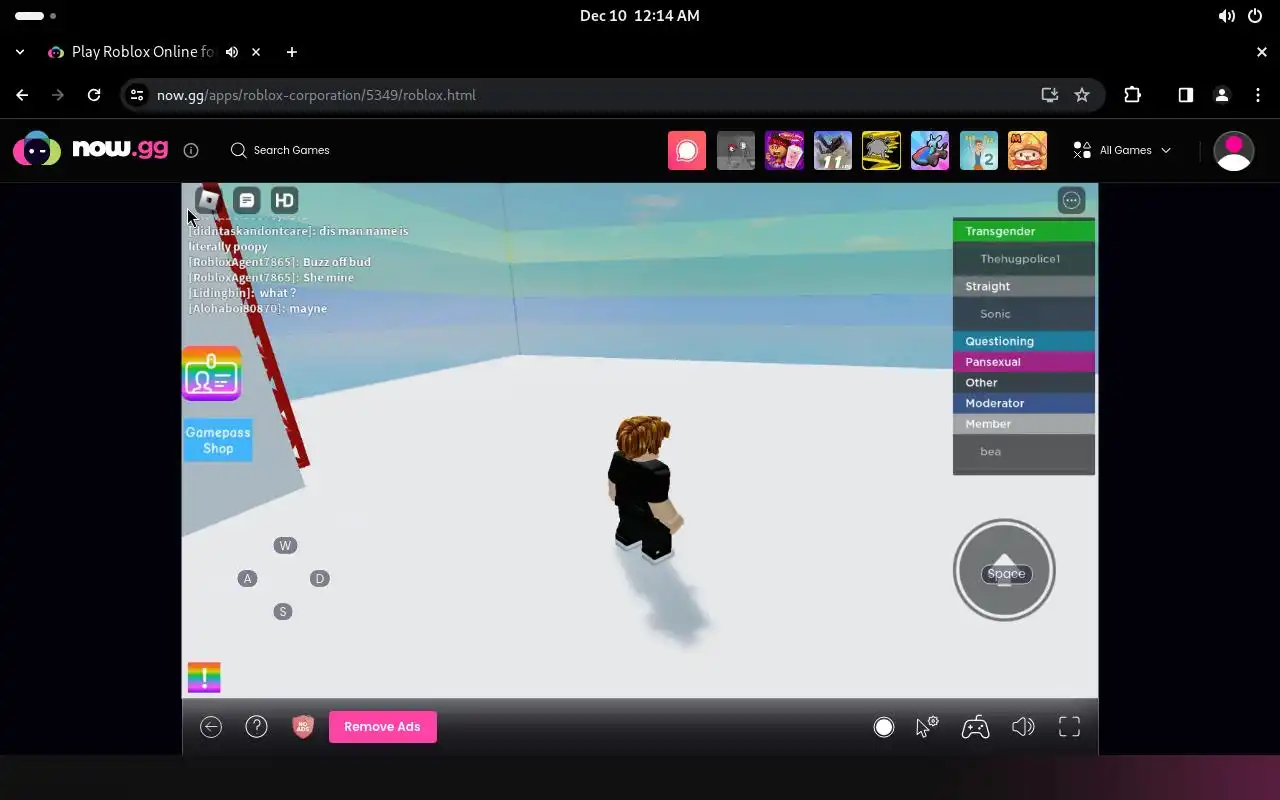Open the in-game three-dot options menu
This screenshot has height=800, width=1280.
click(1071, 200)
